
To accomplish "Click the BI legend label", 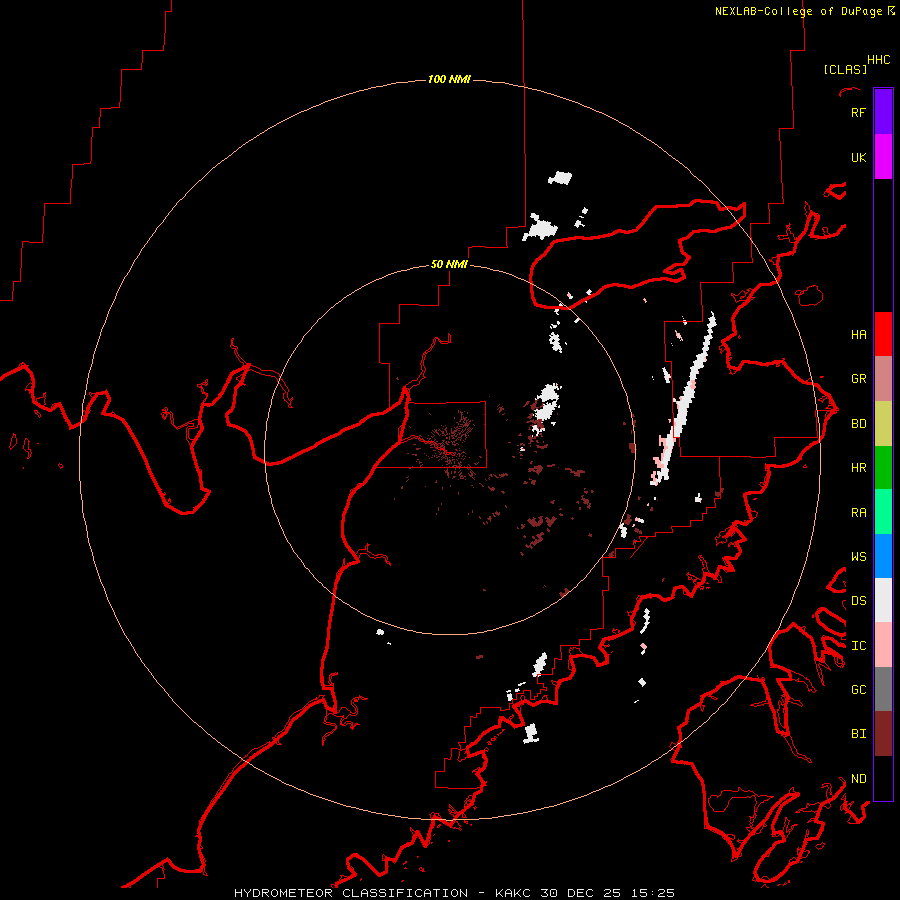I will pyautogui.click(x=858, y=734).
